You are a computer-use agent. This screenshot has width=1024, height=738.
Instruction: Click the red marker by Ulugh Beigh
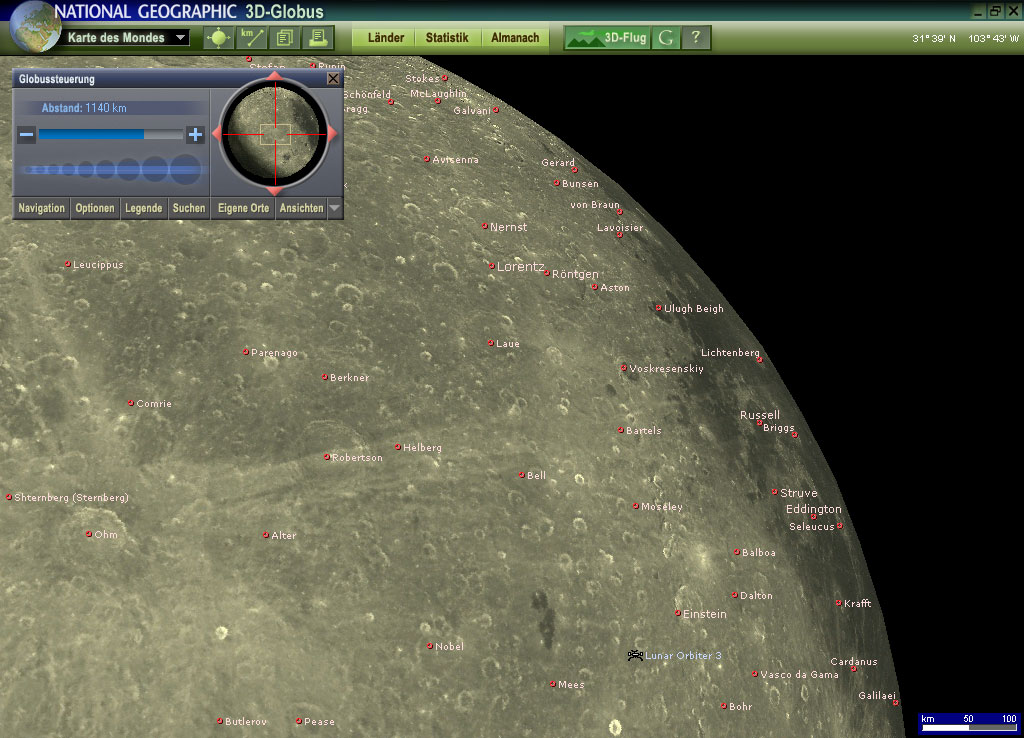658,308
